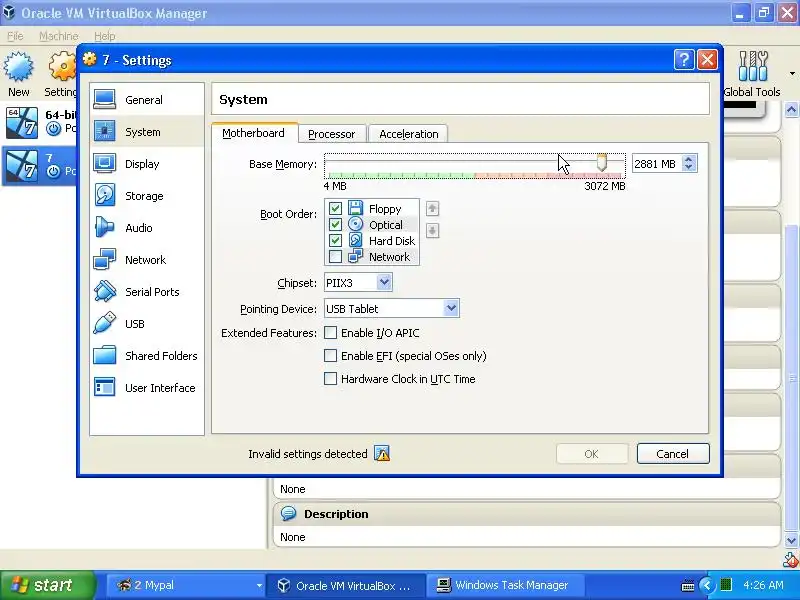800x600 pixels.
Task: Move boot device up with arrow
Action: pyautogui.click(x=432, y=208)
